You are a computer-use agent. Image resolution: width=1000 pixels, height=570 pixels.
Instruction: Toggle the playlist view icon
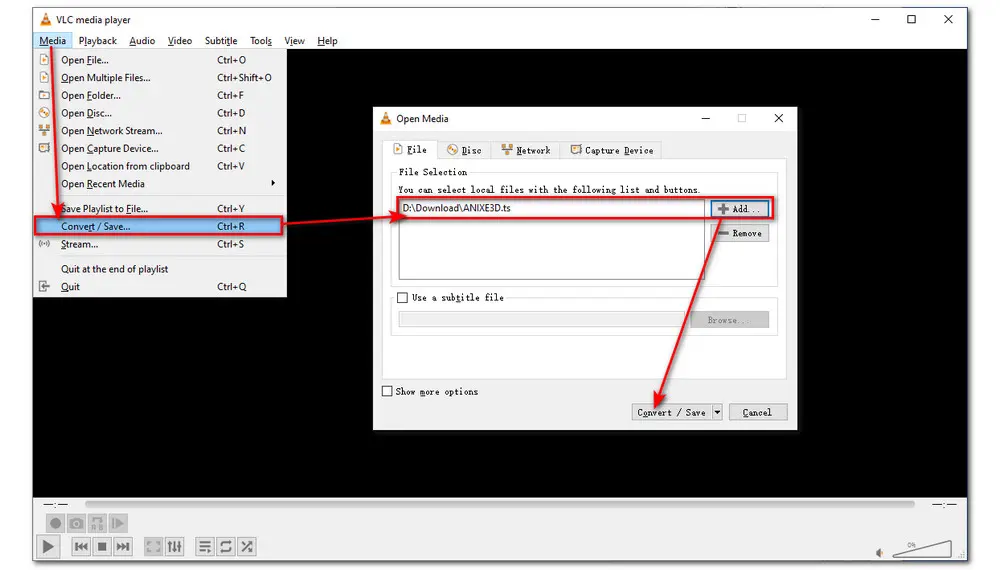205,546
